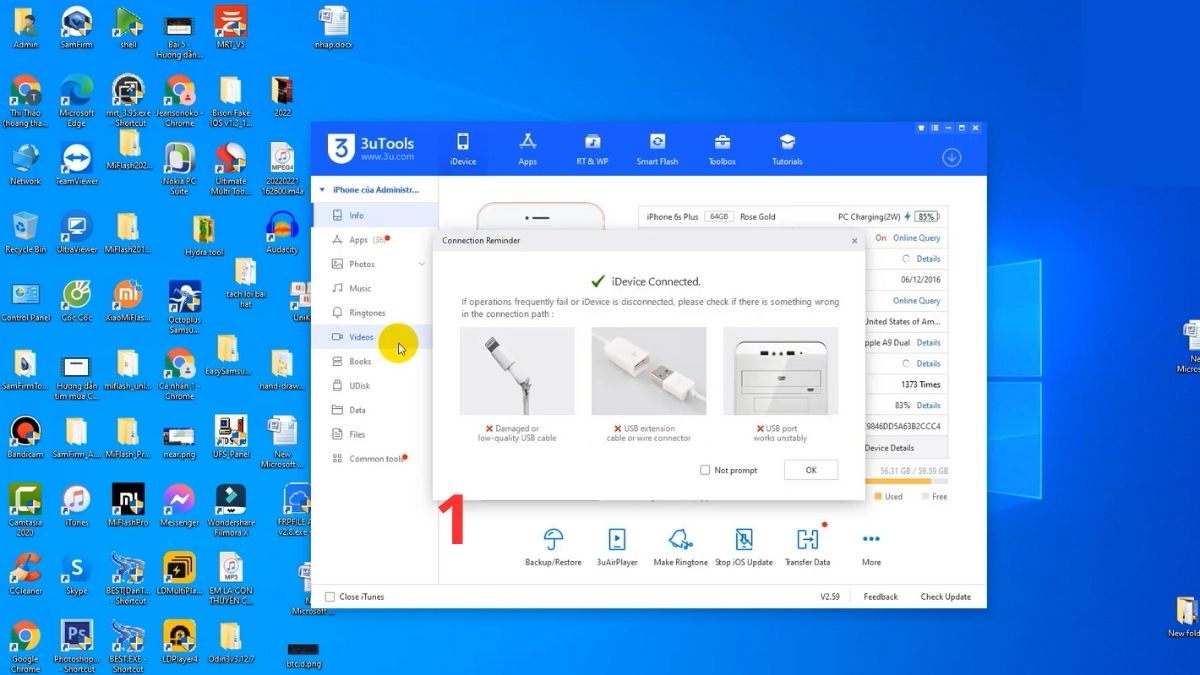
Task: Select the Camtasia 2020 desktop icon
Action: click(x=25, y=510)
